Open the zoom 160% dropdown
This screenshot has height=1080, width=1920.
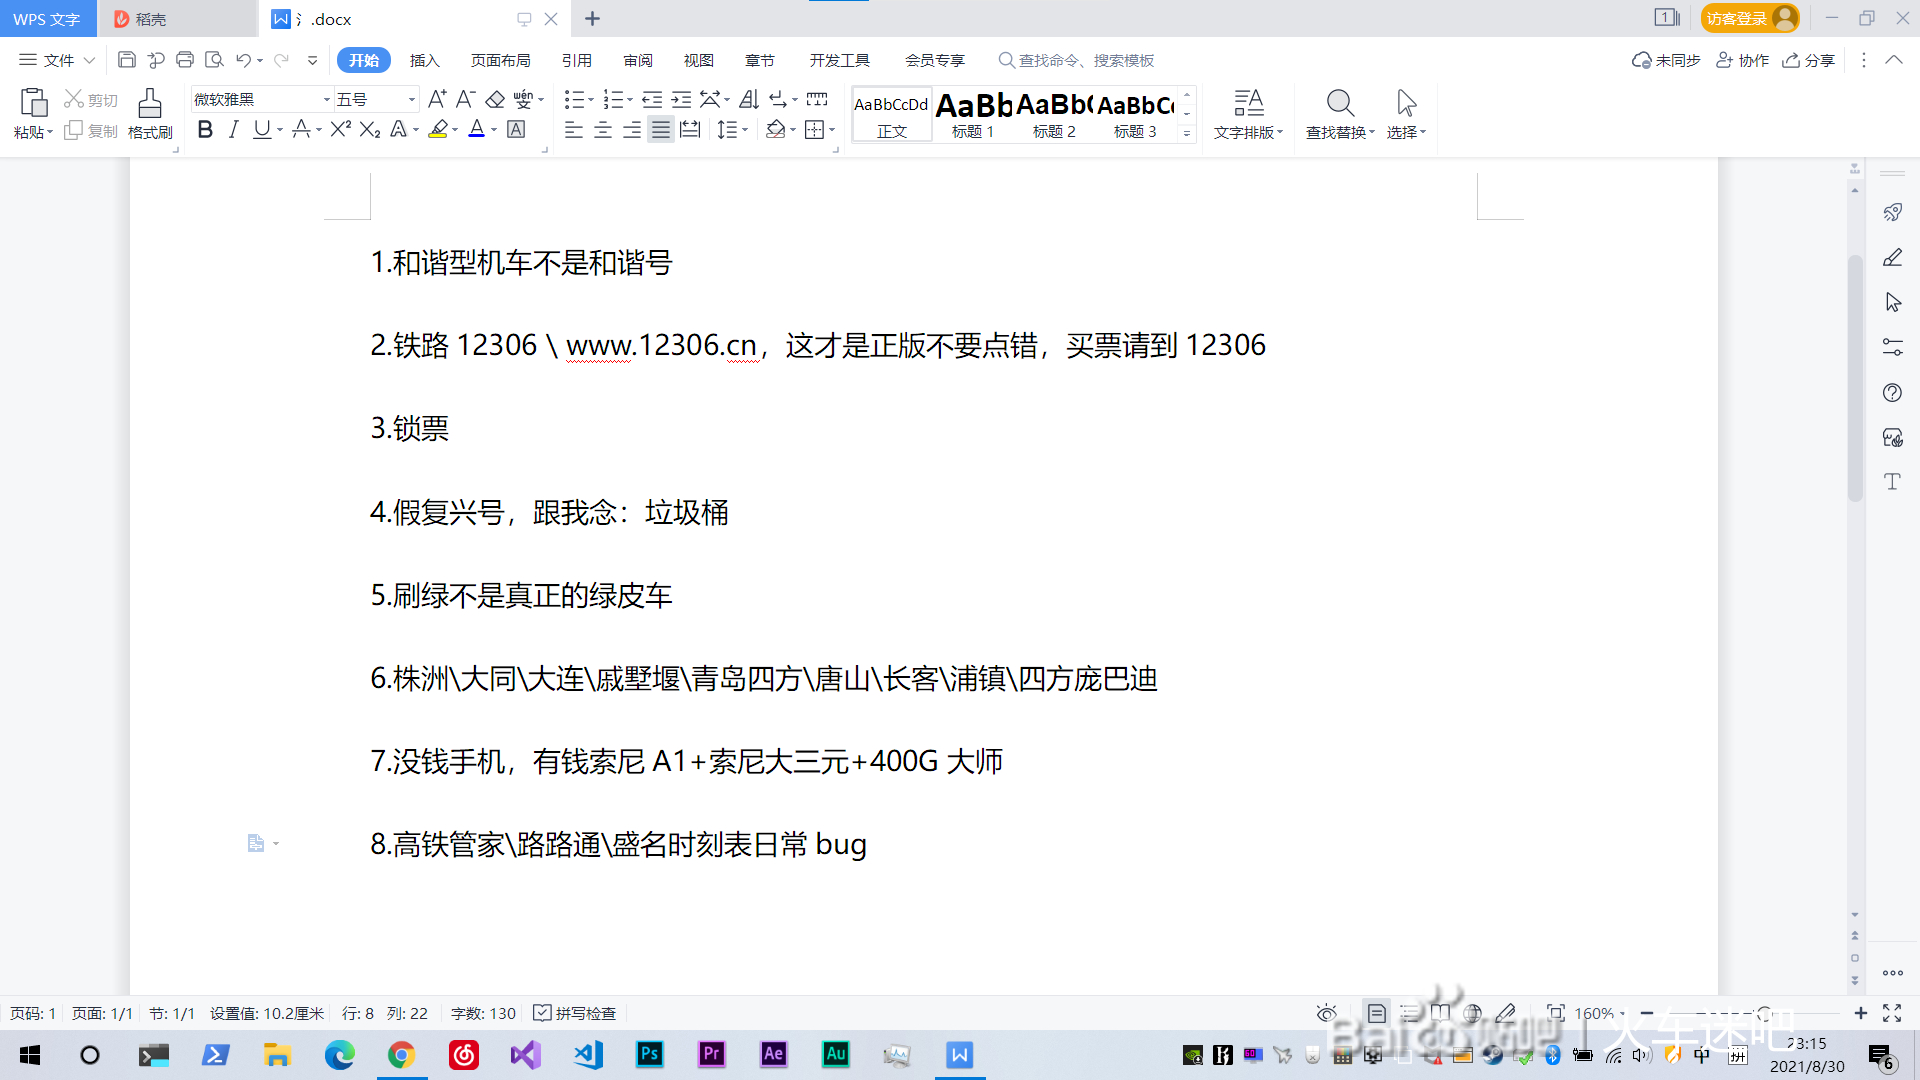coord(1600,1013)
